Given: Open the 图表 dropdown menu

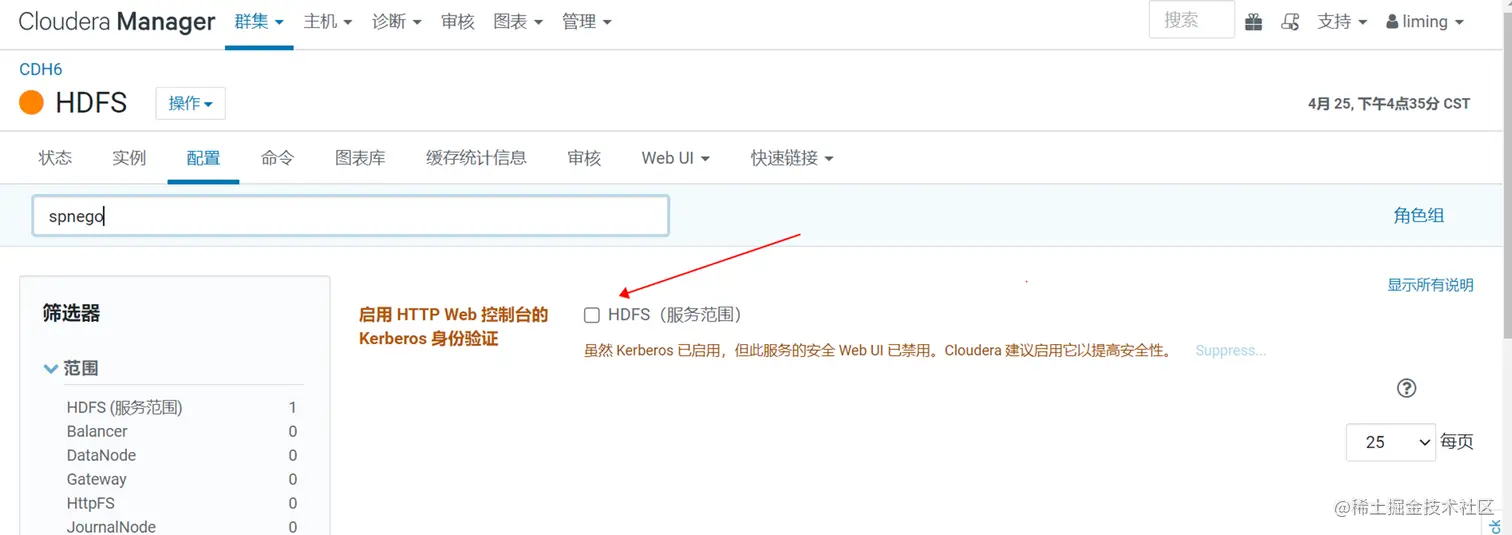Looking at the screenshot, I should pos(518,21).
